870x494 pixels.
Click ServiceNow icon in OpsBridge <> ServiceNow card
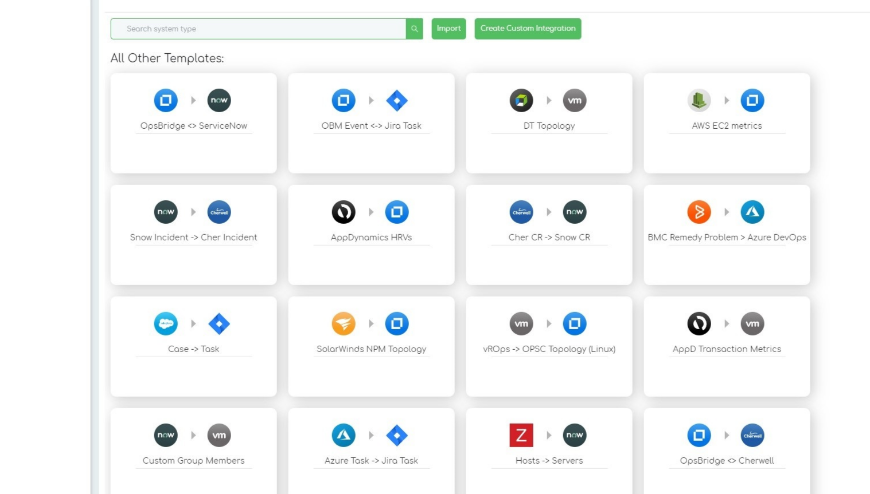(x=219, y=100)
